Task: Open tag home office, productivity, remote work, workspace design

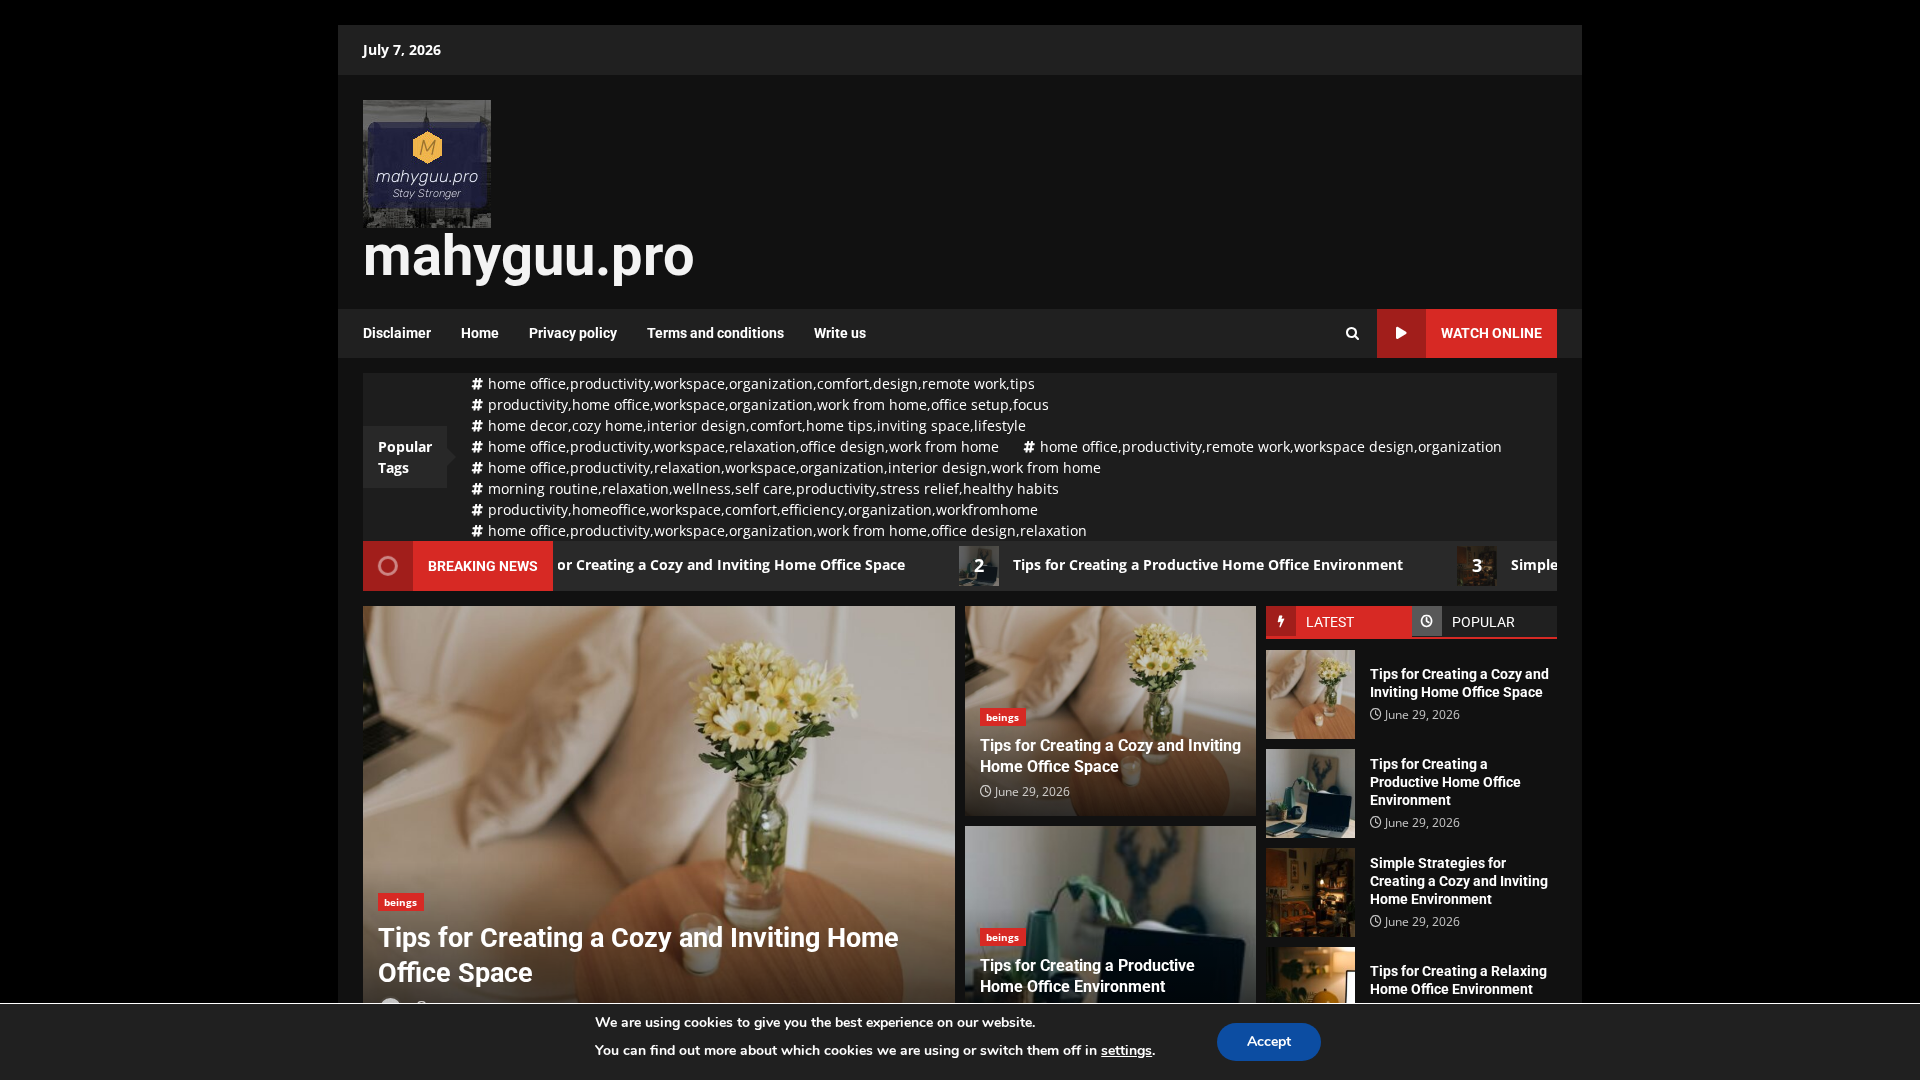Action: tap(1263, 447)
